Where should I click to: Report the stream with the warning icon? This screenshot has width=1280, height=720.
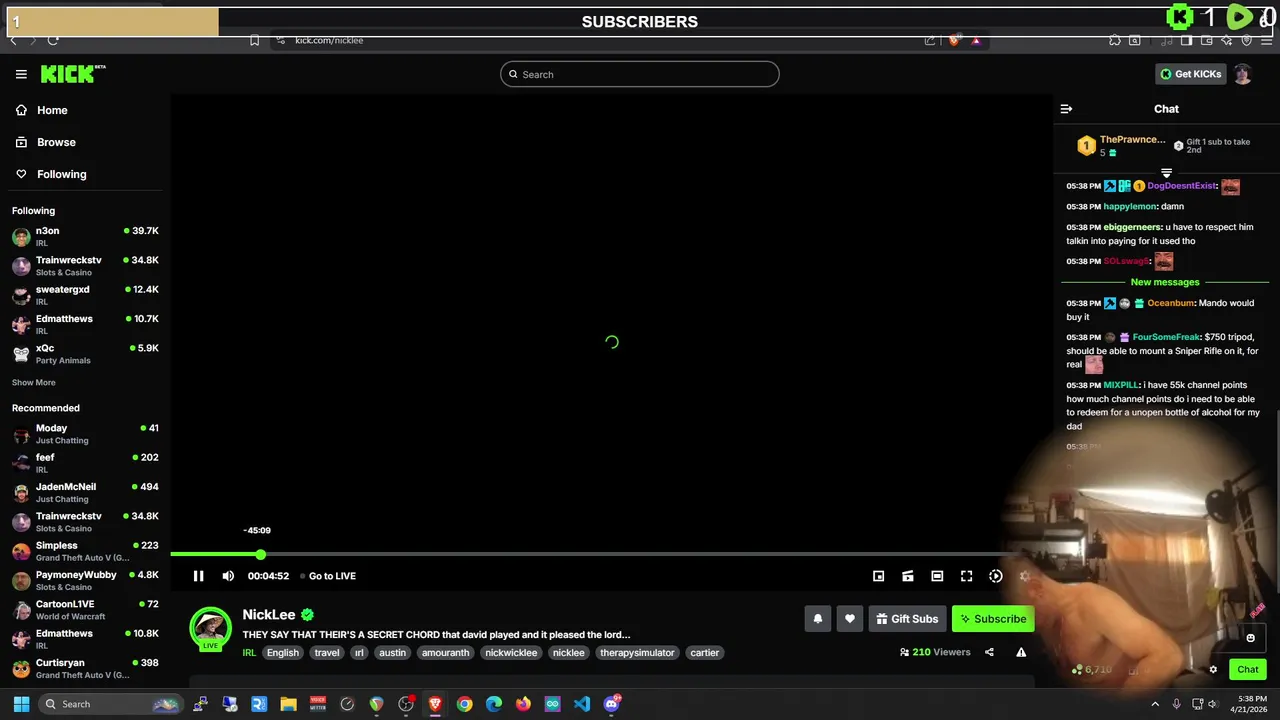pos(1021,652)
